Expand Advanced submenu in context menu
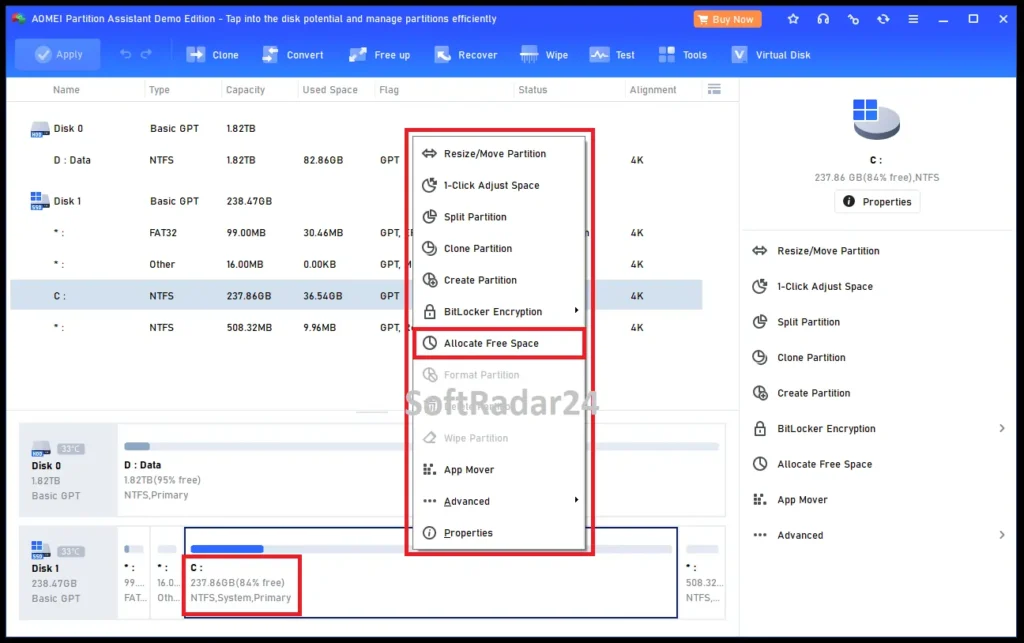The height and width of the screenshot is (643, 1024). (x=499, y=501)
